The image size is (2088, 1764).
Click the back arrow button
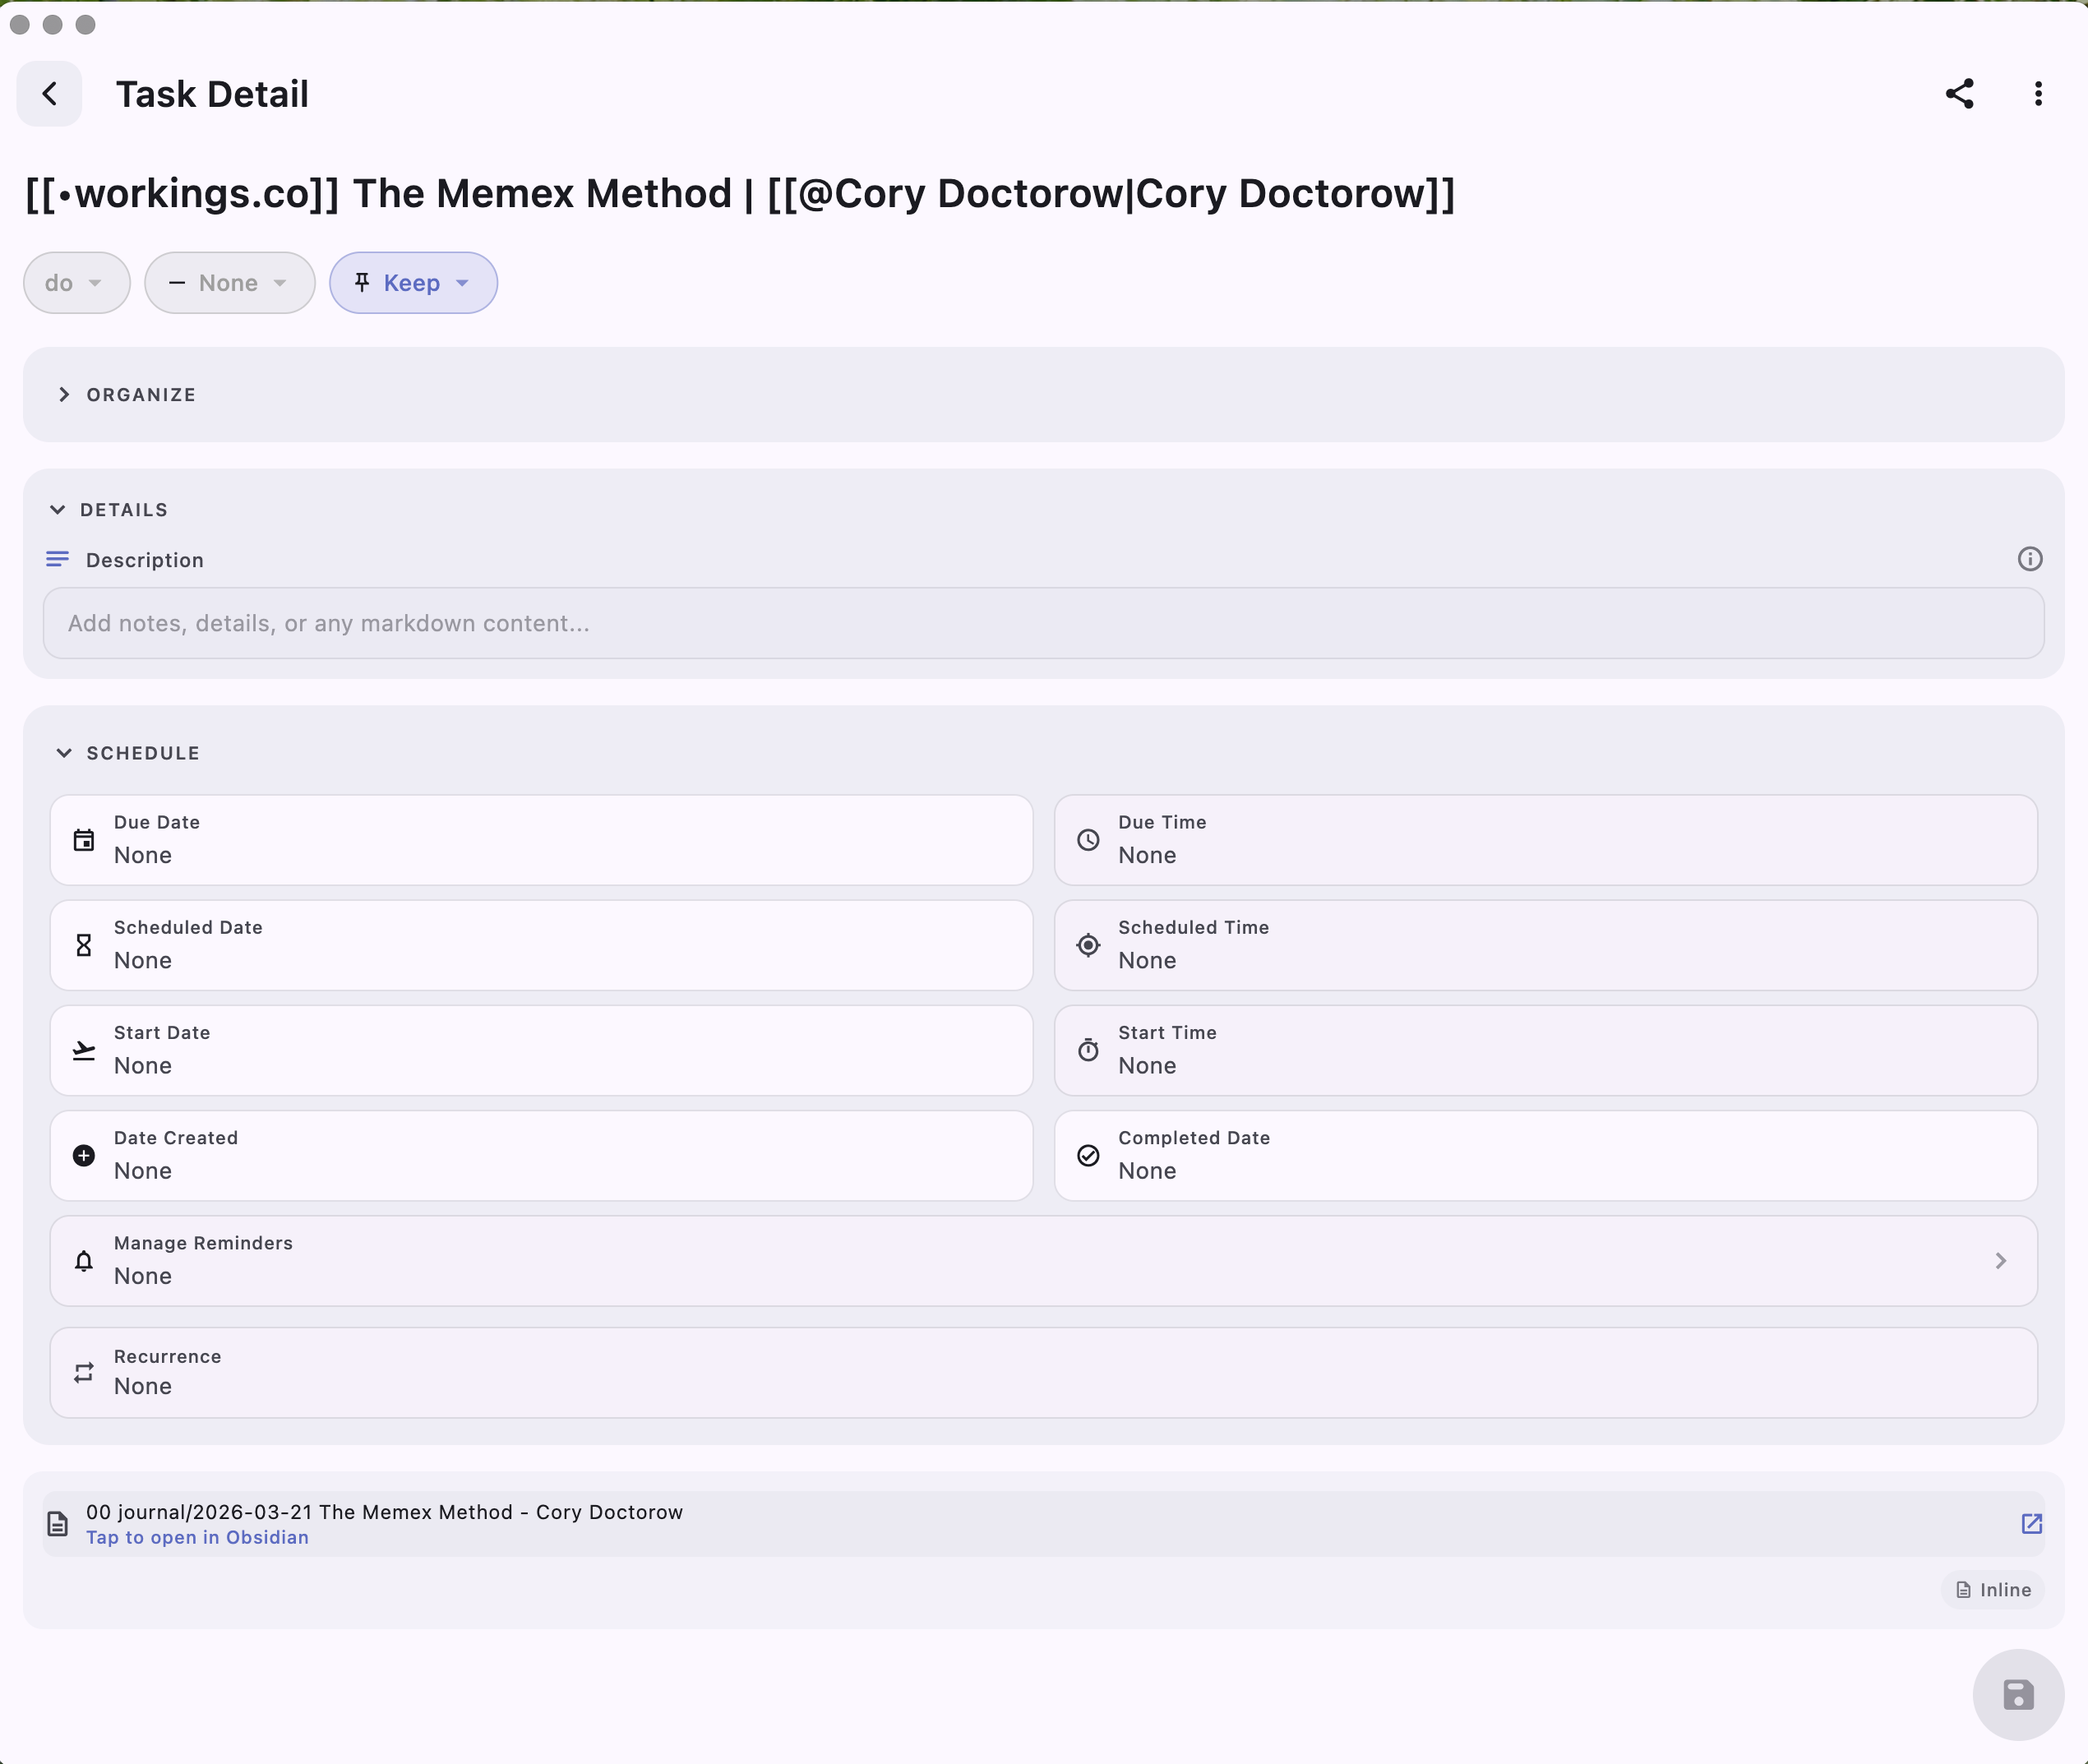[49, 94]
